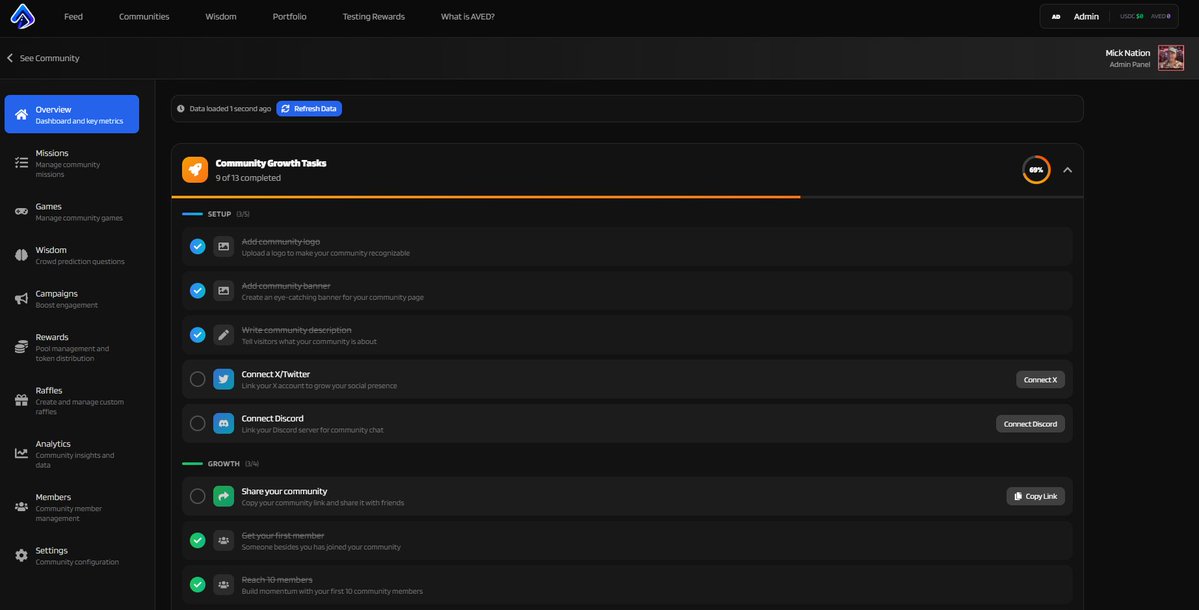Click the Refresh Data button

[x=308, y=106]
